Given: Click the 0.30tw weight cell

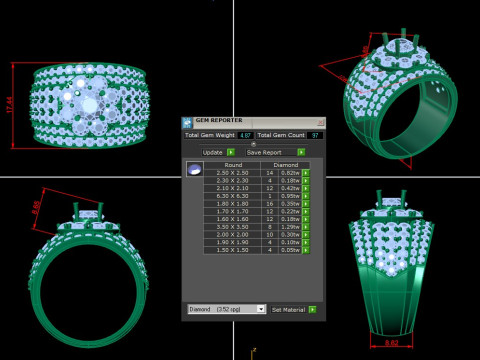Looking at the screenshot, I should 290,235.
